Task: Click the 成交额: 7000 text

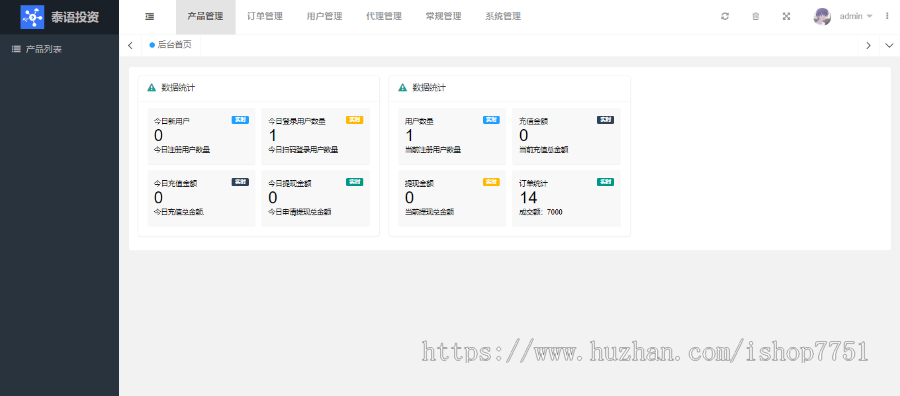Action: pos(541,212)
